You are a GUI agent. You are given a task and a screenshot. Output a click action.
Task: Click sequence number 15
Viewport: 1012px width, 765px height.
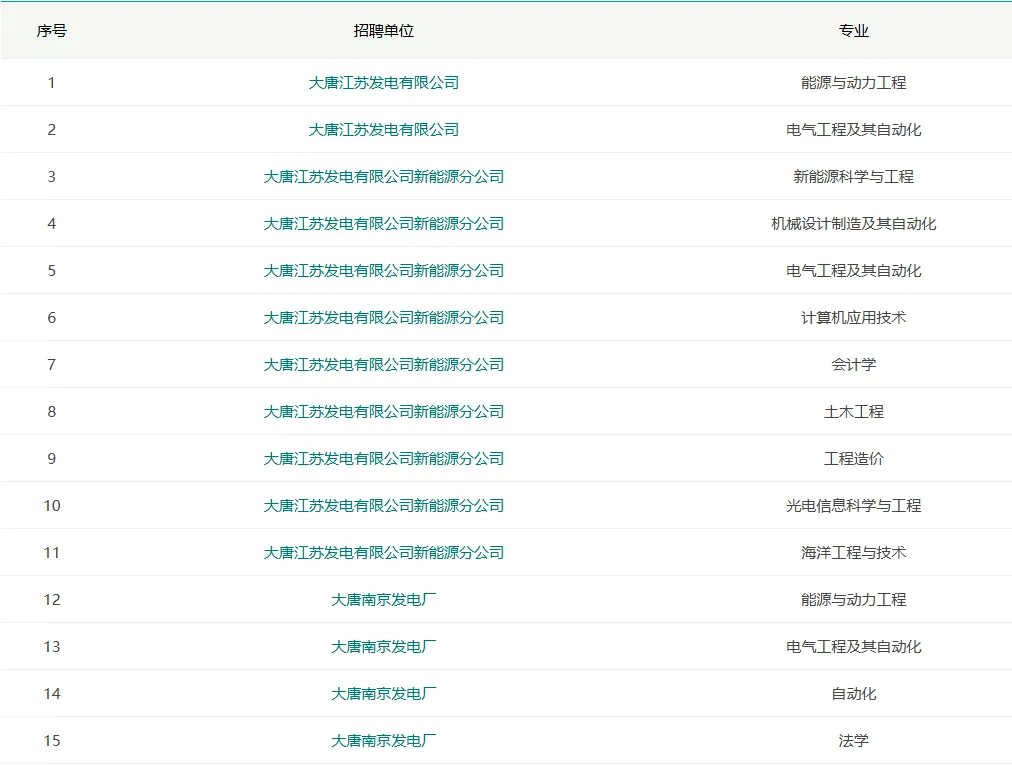(52, 740)
